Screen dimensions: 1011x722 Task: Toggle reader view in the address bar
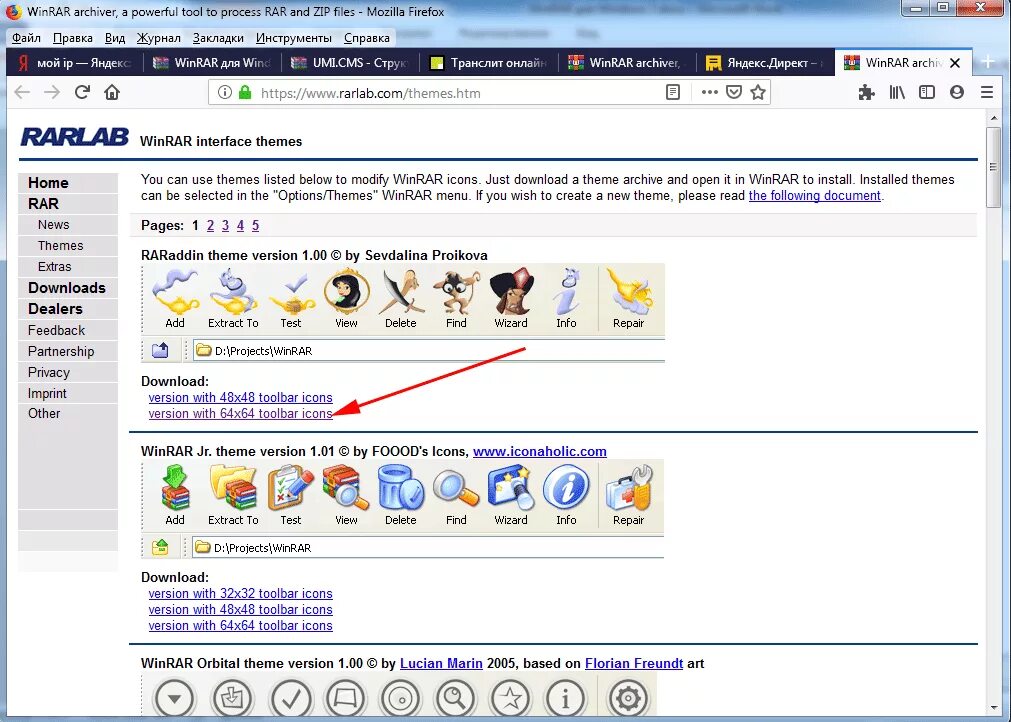pos(672,92)
